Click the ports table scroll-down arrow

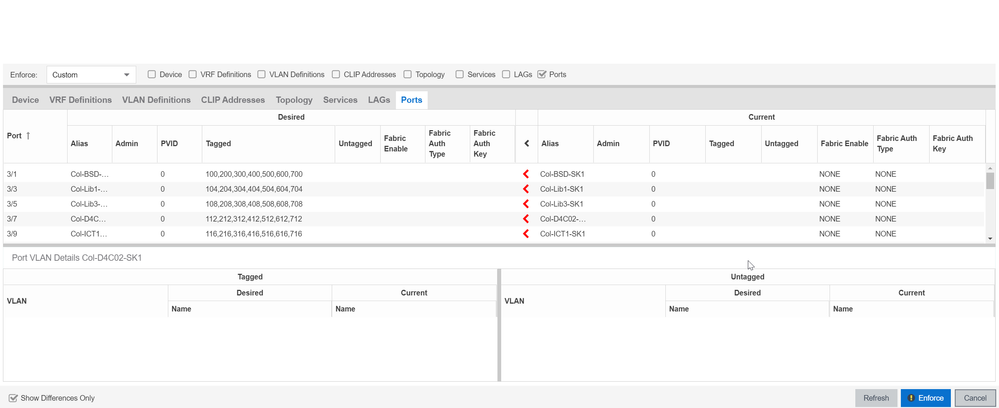point(990,238)
